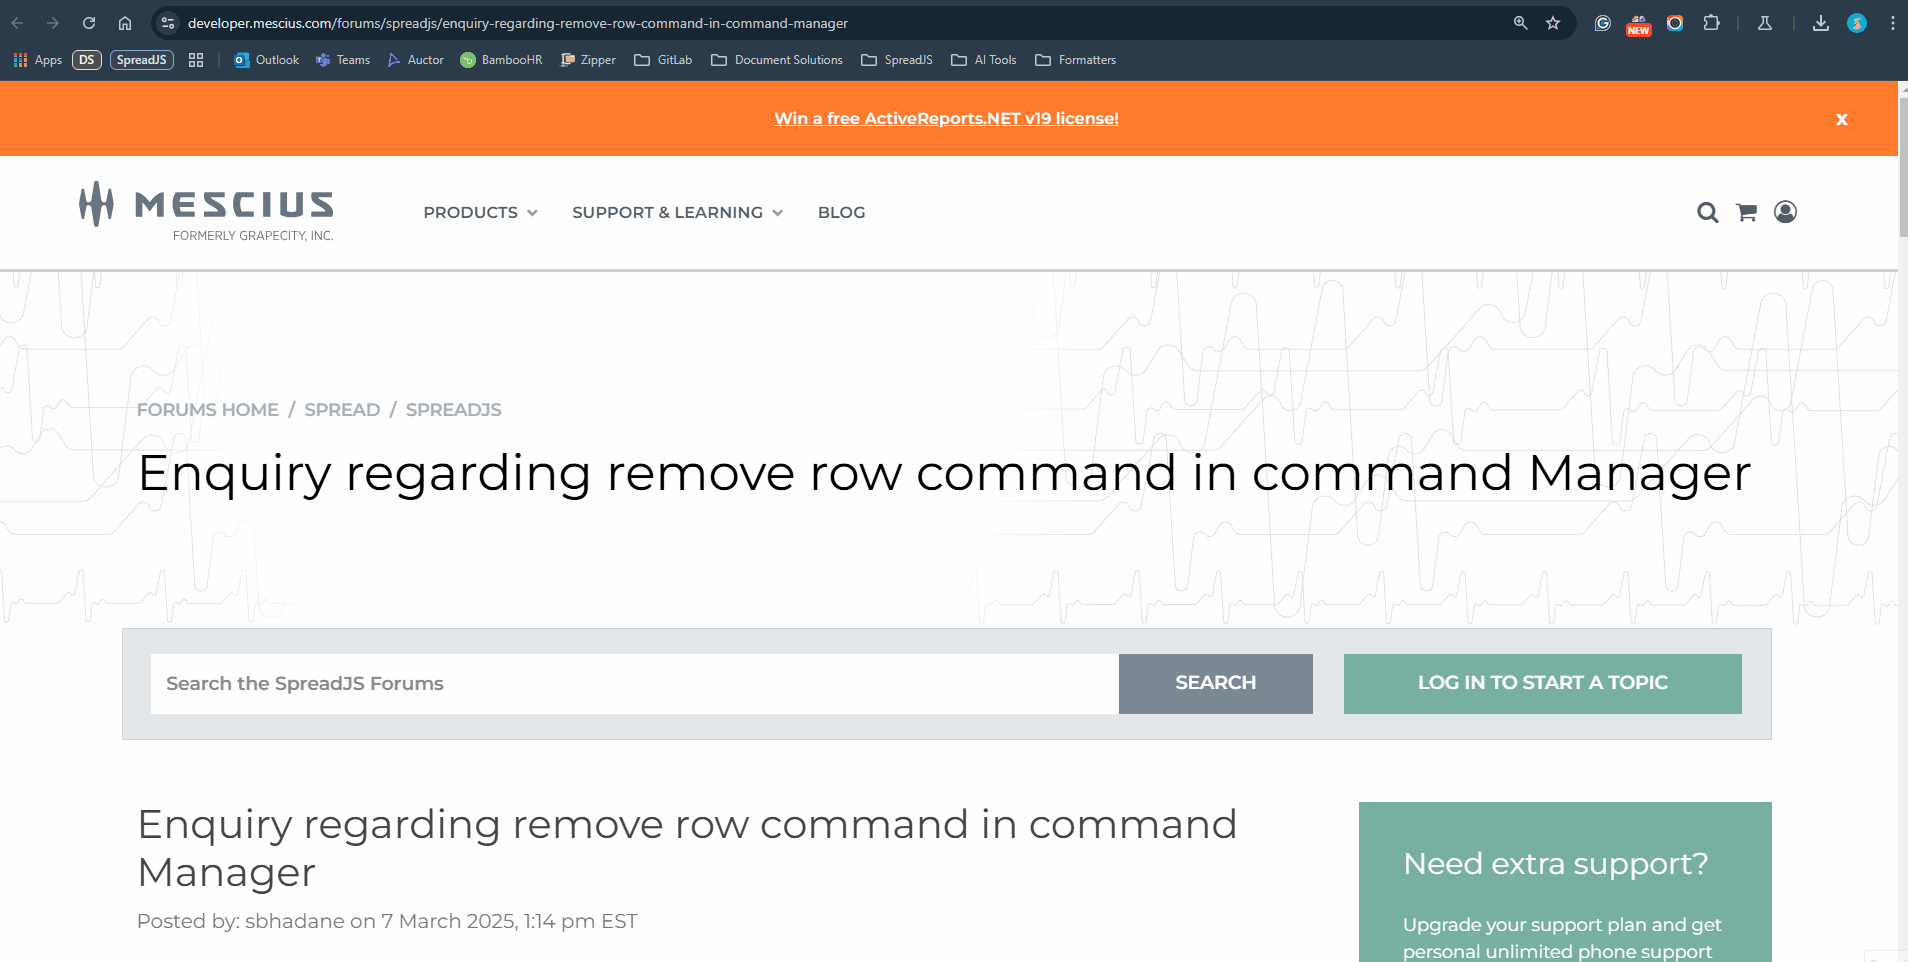Reload the page with the refresh icon
1908x962 pixels.
point(89,23)
